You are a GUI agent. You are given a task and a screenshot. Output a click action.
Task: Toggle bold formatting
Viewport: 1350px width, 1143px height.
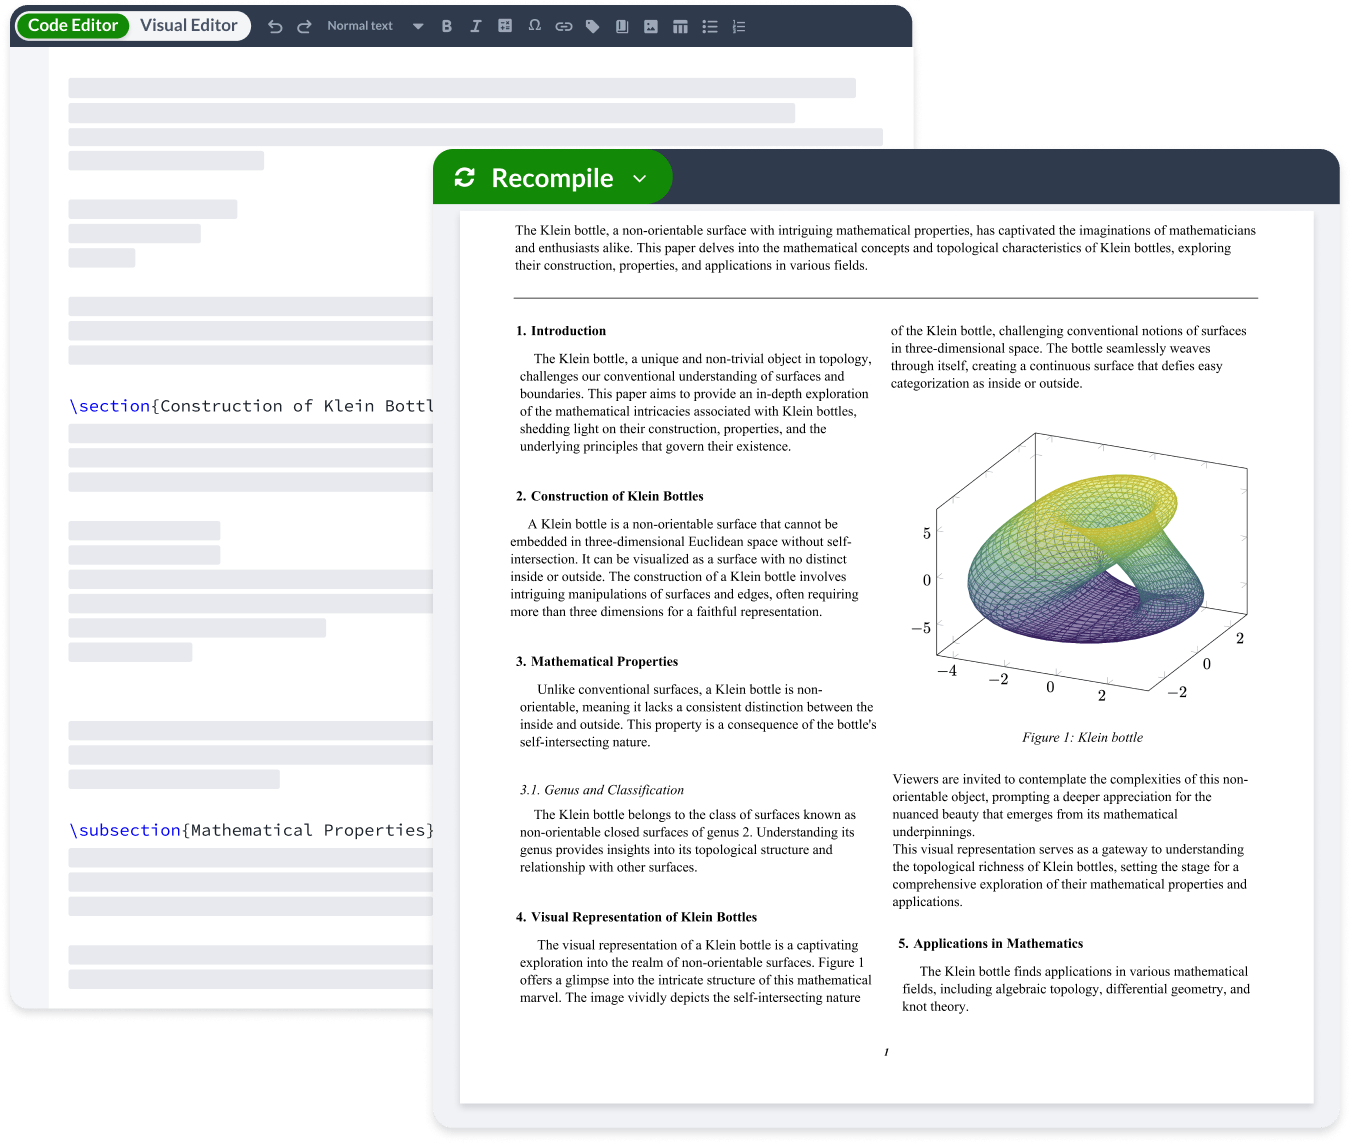pyautogui.click(x=447, y=26)
